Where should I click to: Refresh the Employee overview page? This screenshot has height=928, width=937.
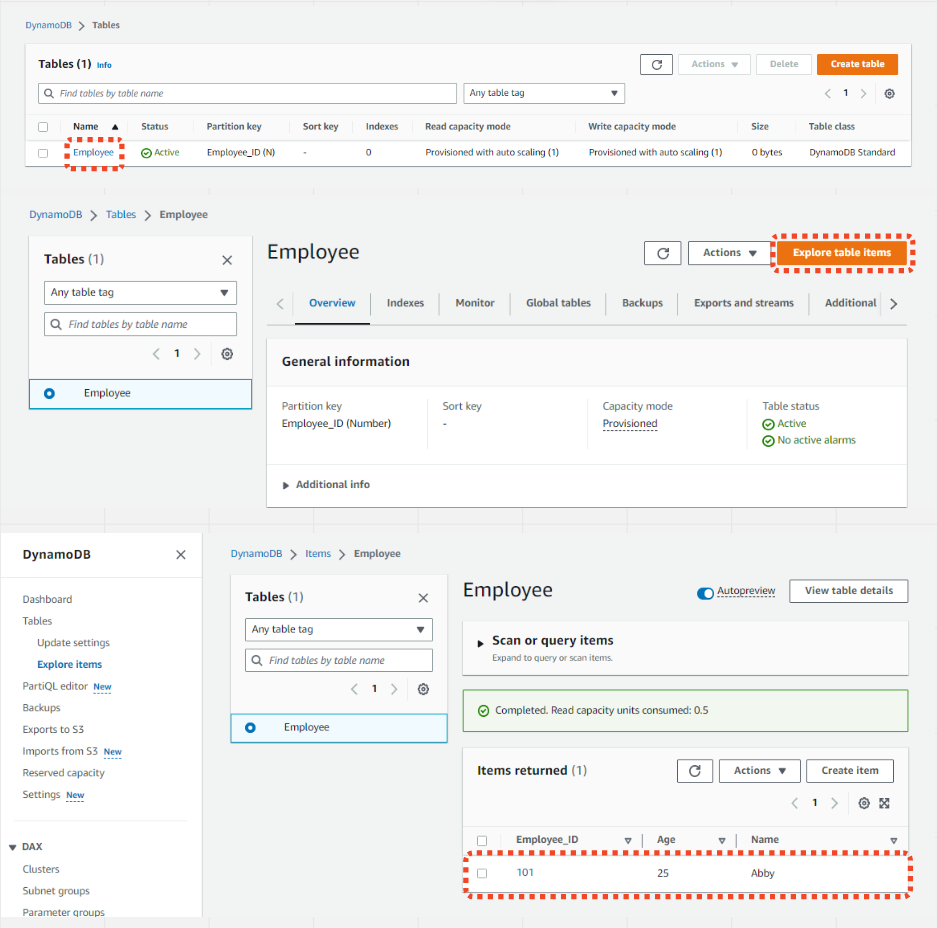[x=662, y=253]
